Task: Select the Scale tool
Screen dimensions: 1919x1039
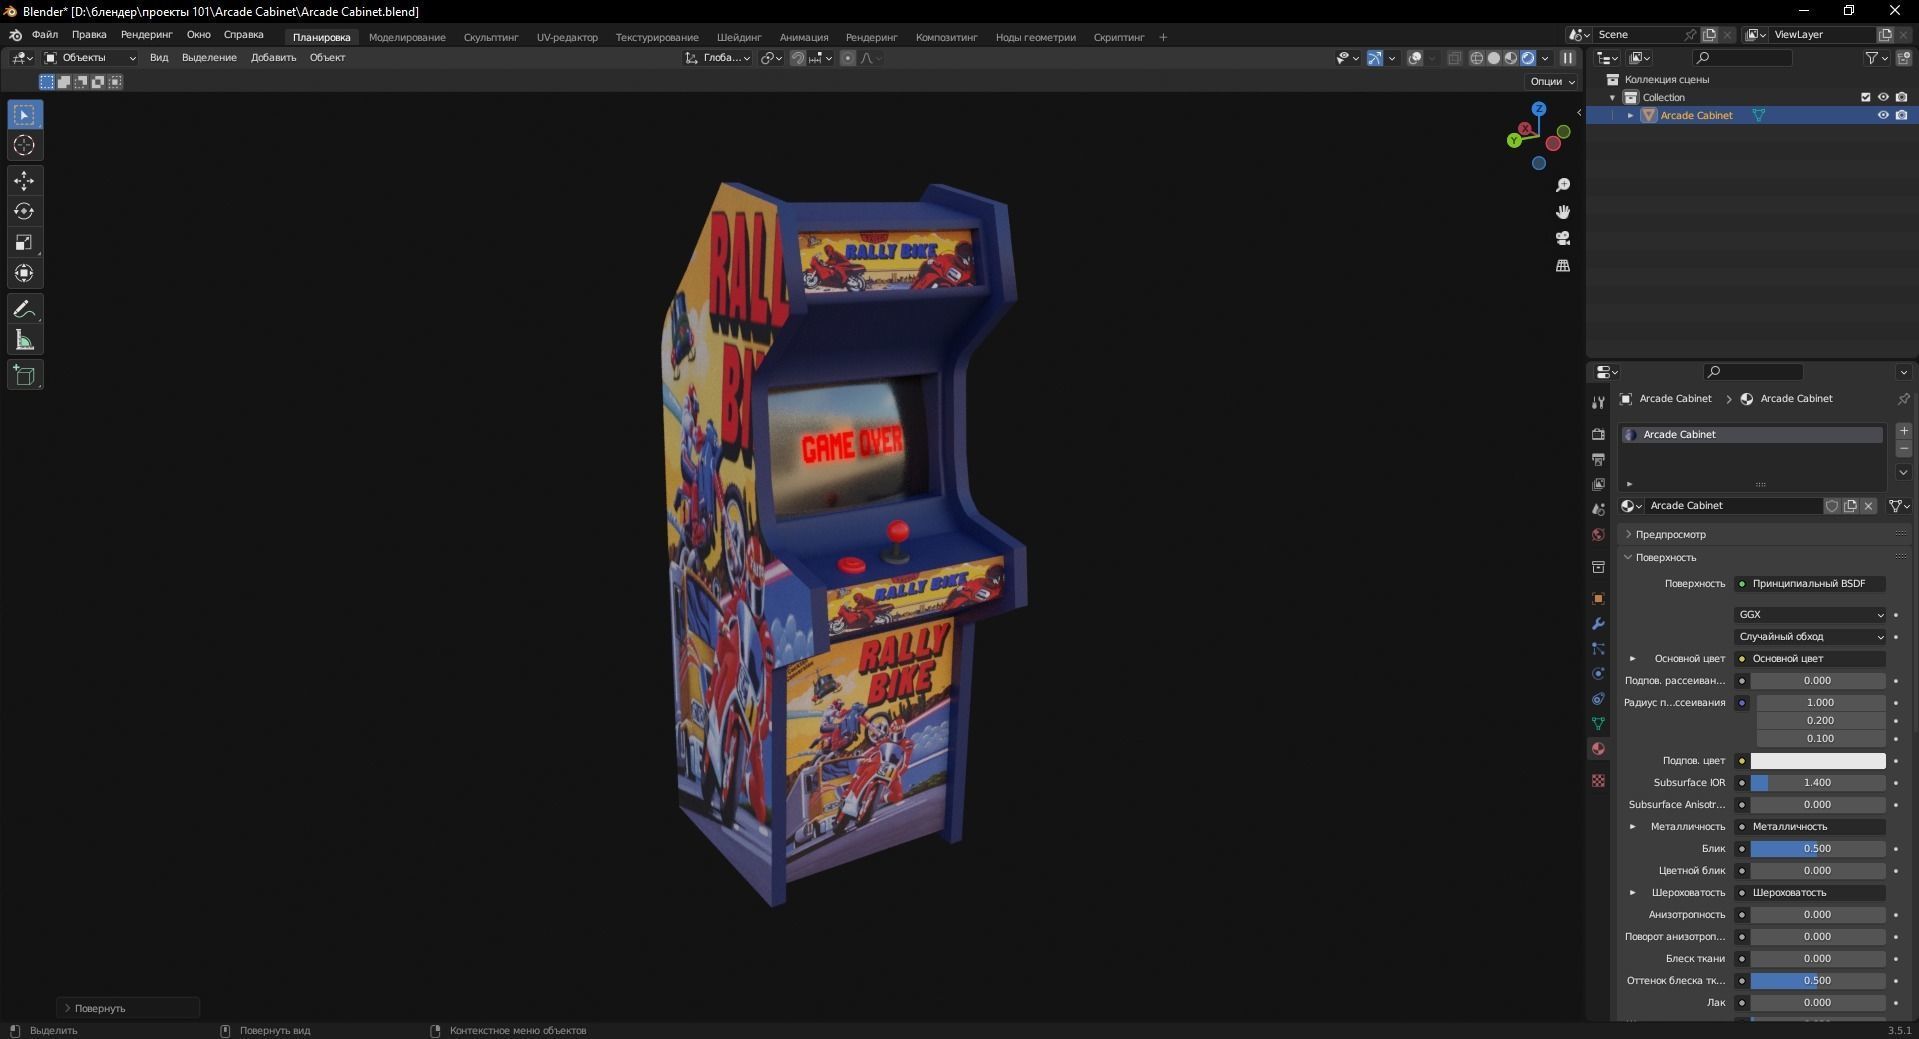Action: [24, 243]
